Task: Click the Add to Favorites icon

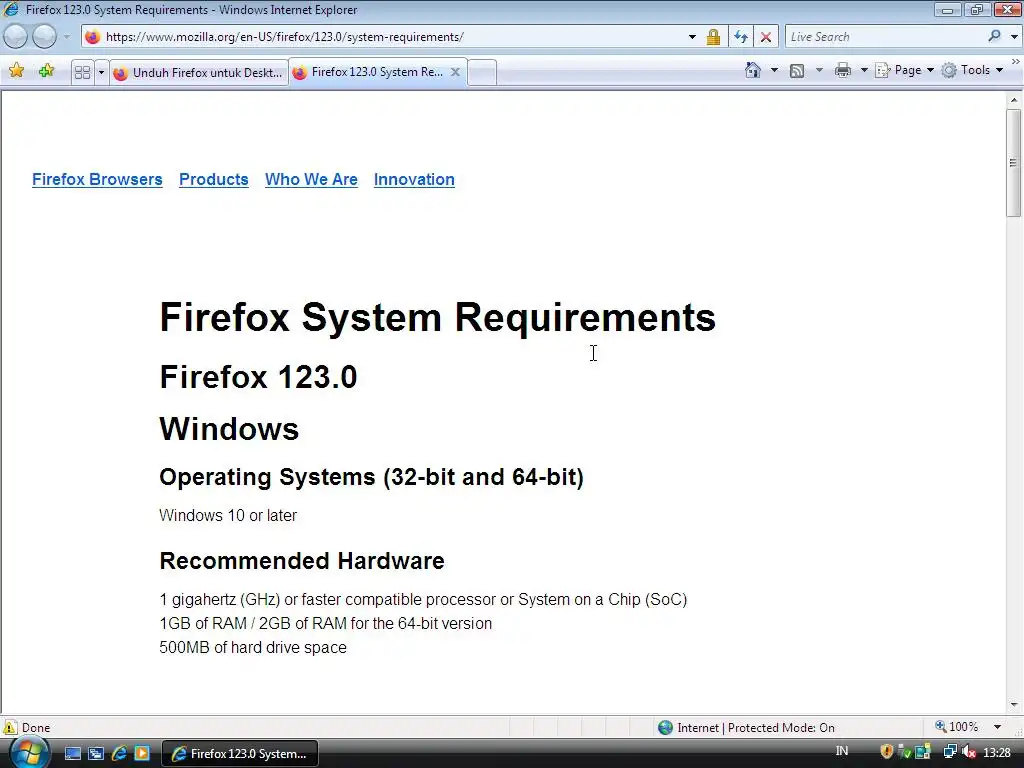Action: pyautogui.click(x=46, y=71)
